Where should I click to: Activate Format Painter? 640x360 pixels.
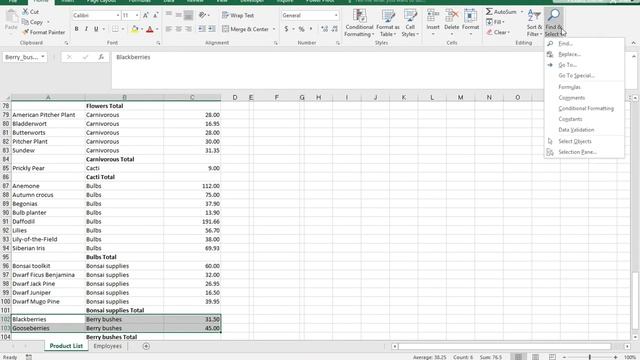click(x=43, y=32)
